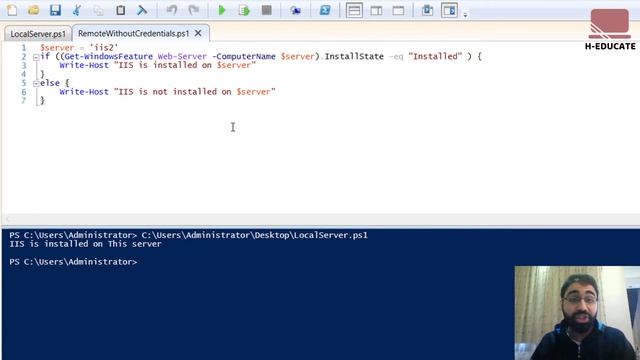The height and width of the screenshot is (360, 640).
Task: Click the "IIS is not installed on $server" string
Action: 195,92
